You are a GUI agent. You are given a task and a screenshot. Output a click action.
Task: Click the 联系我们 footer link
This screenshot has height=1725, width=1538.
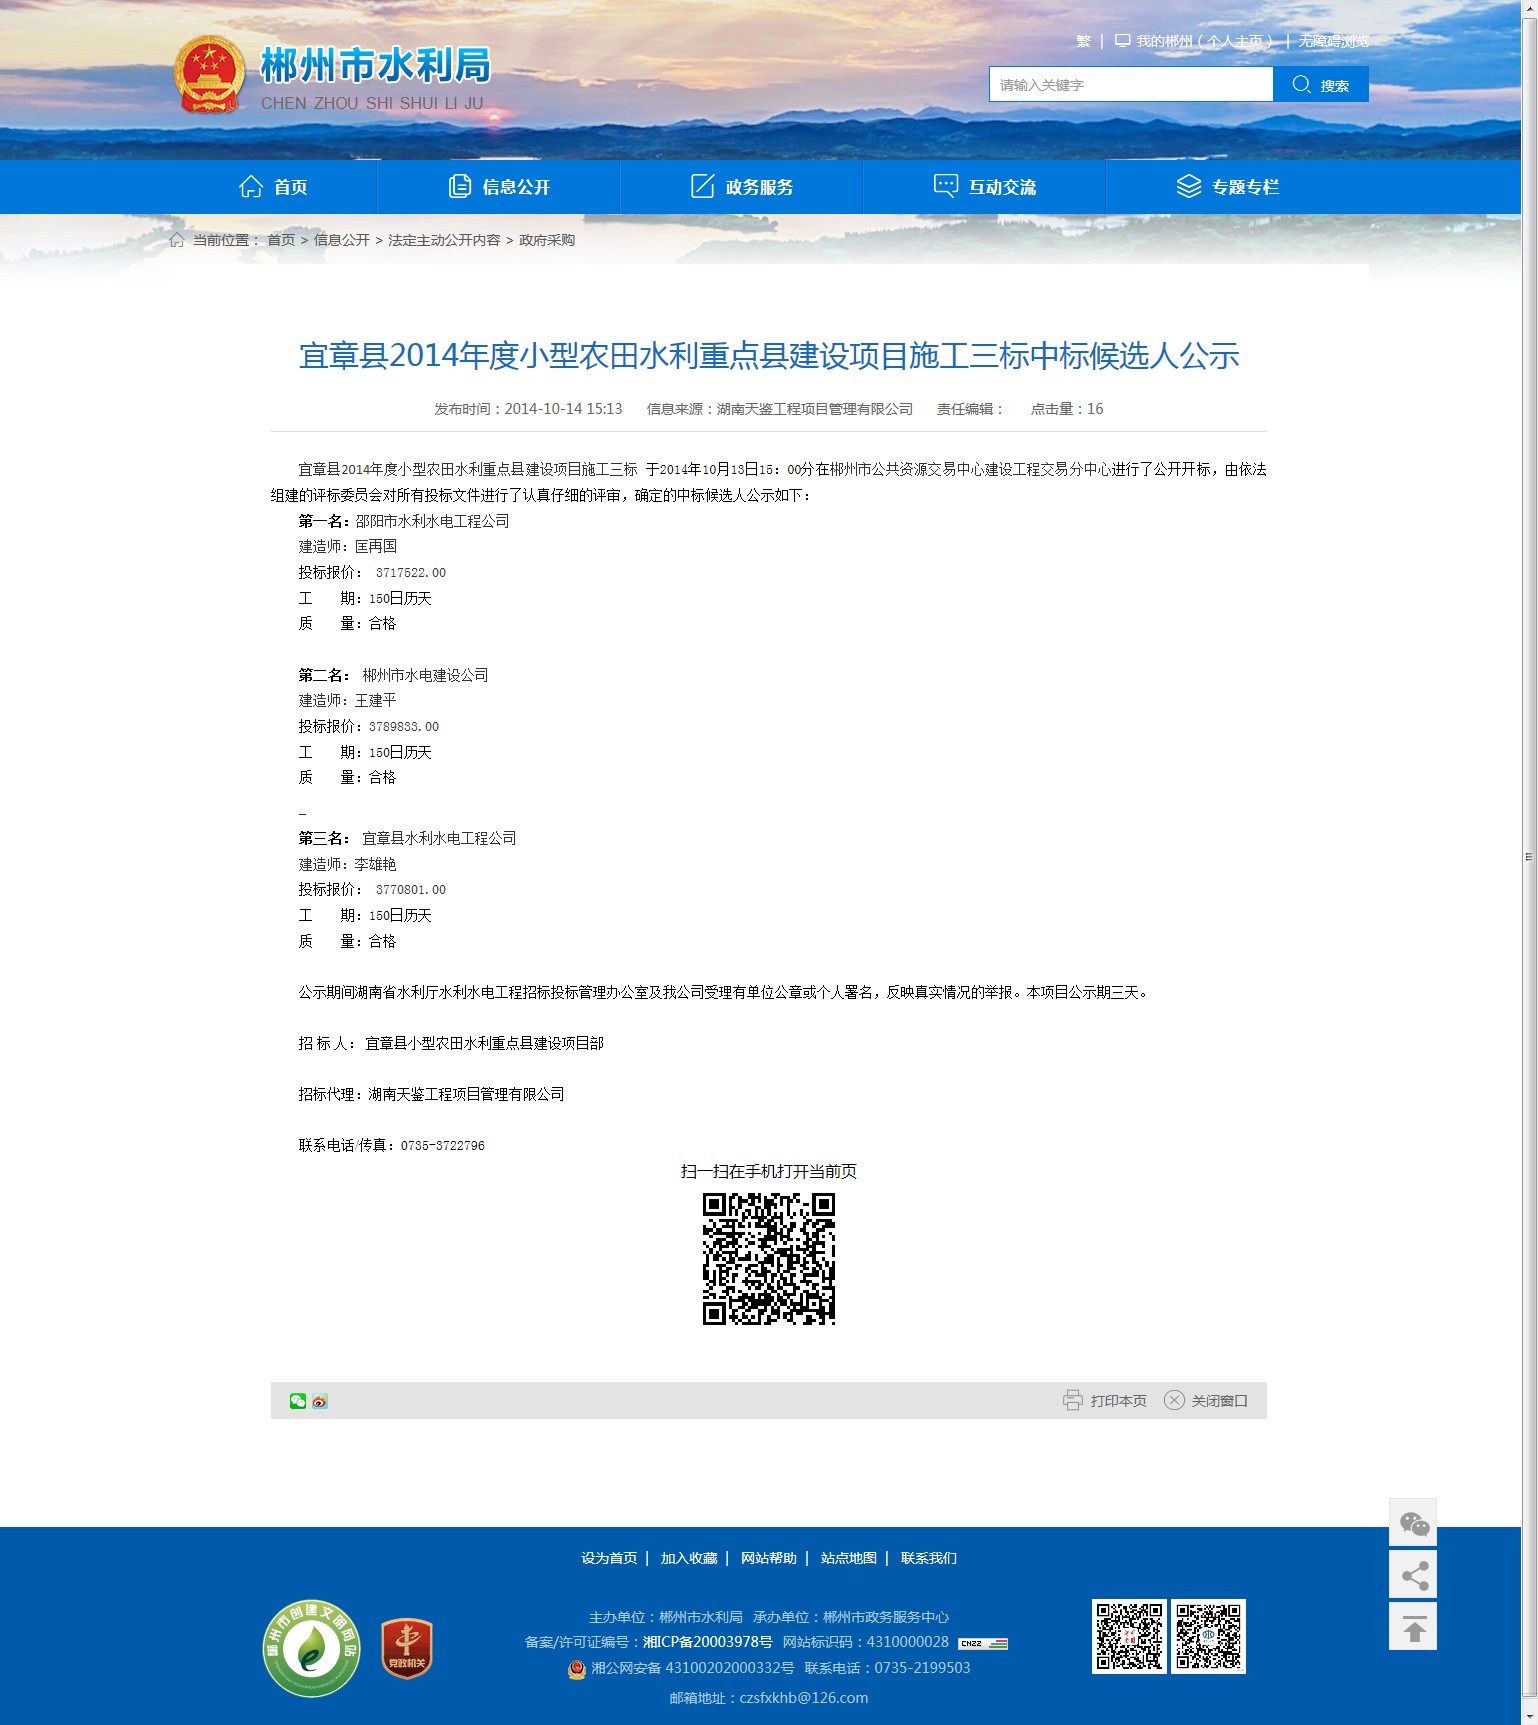pyautogui.click(x=928, y=1558)
